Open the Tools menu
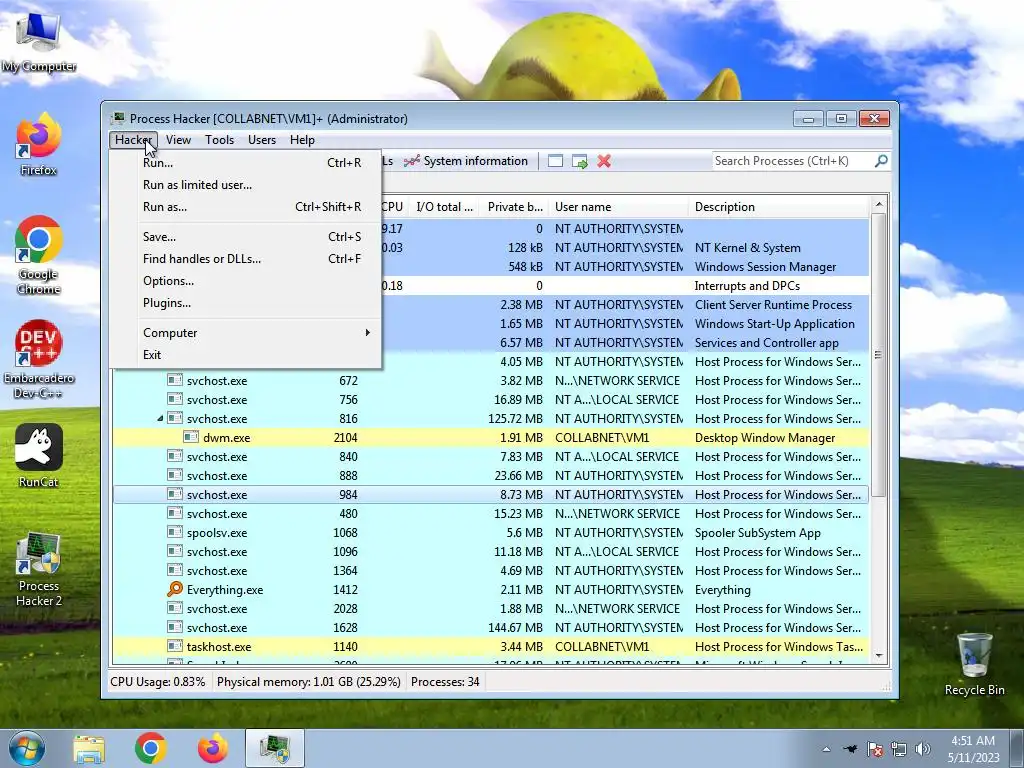 coord(219,140)
